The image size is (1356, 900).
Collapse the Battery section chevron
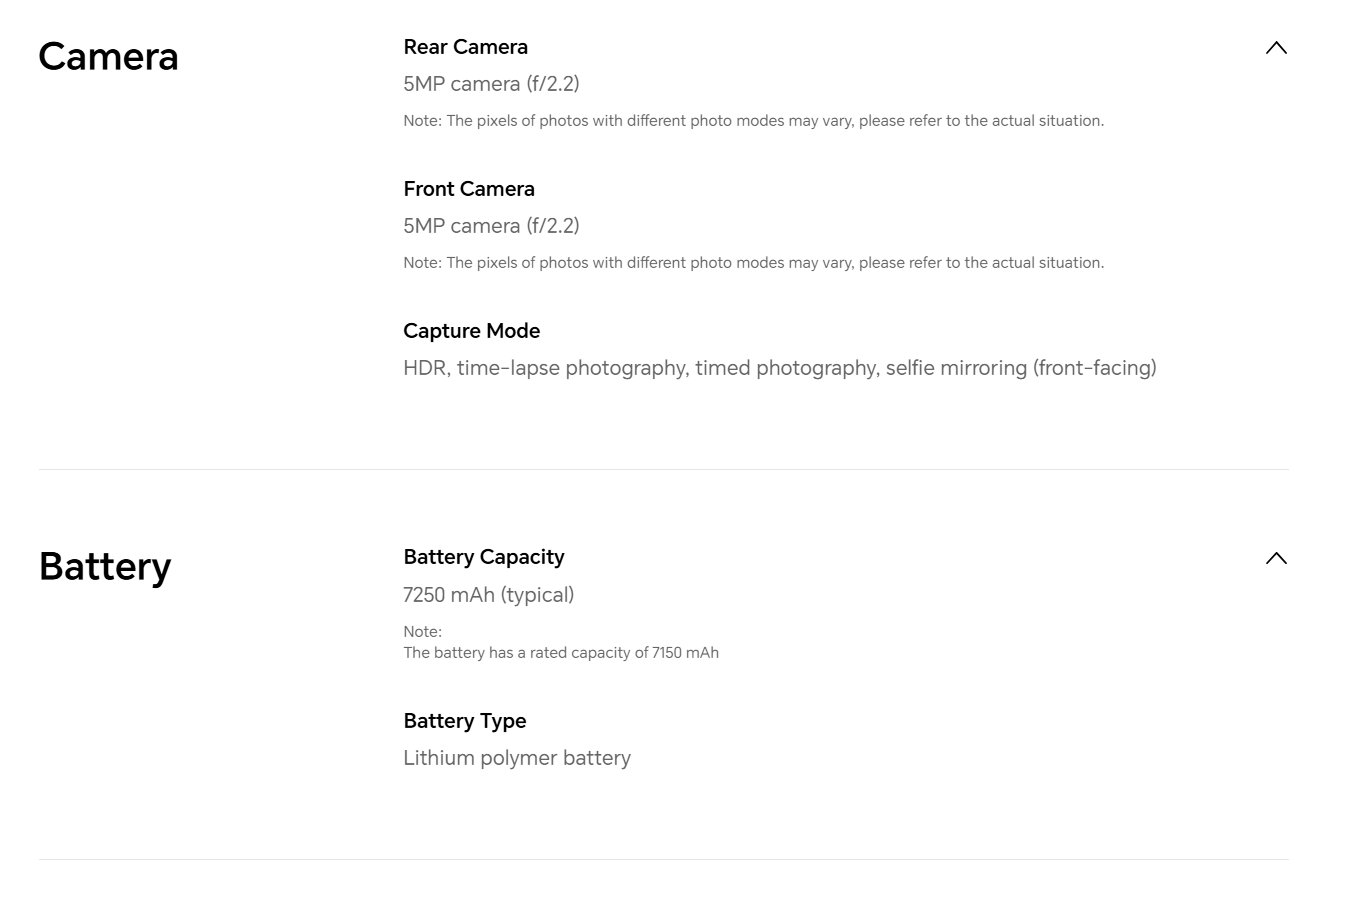[1276, 558]
